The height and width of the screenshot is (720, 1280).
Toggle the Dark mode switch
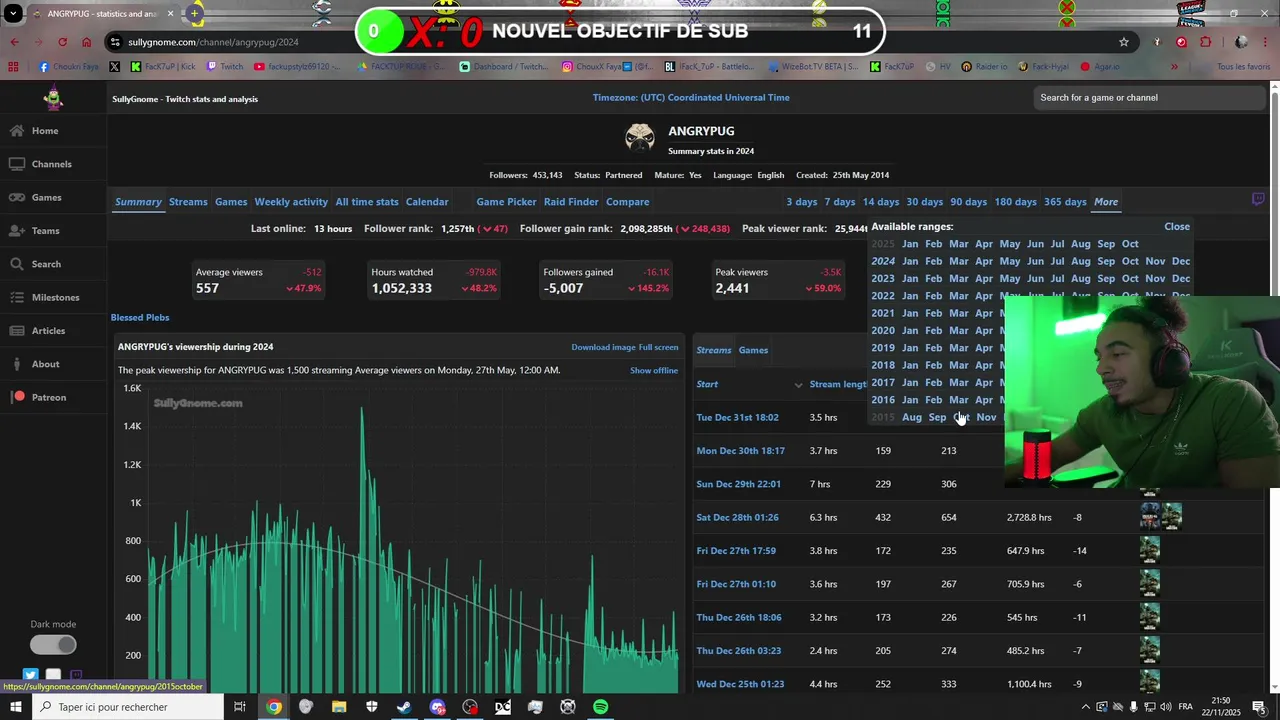tap(53, 645)
